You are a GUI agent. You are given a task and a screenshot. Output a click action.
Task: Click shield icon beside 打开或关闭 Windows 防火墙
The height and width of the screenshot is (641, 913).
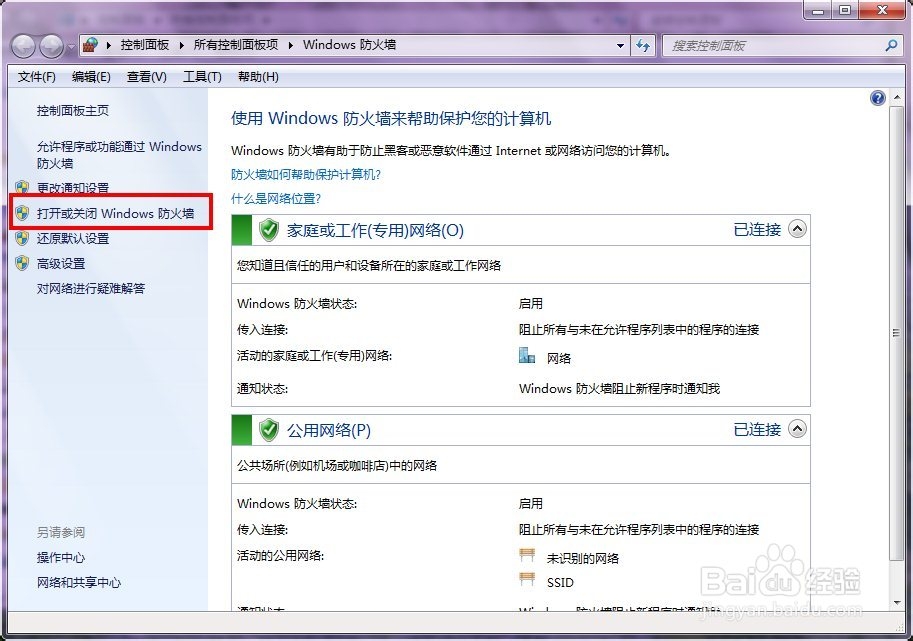22,213
